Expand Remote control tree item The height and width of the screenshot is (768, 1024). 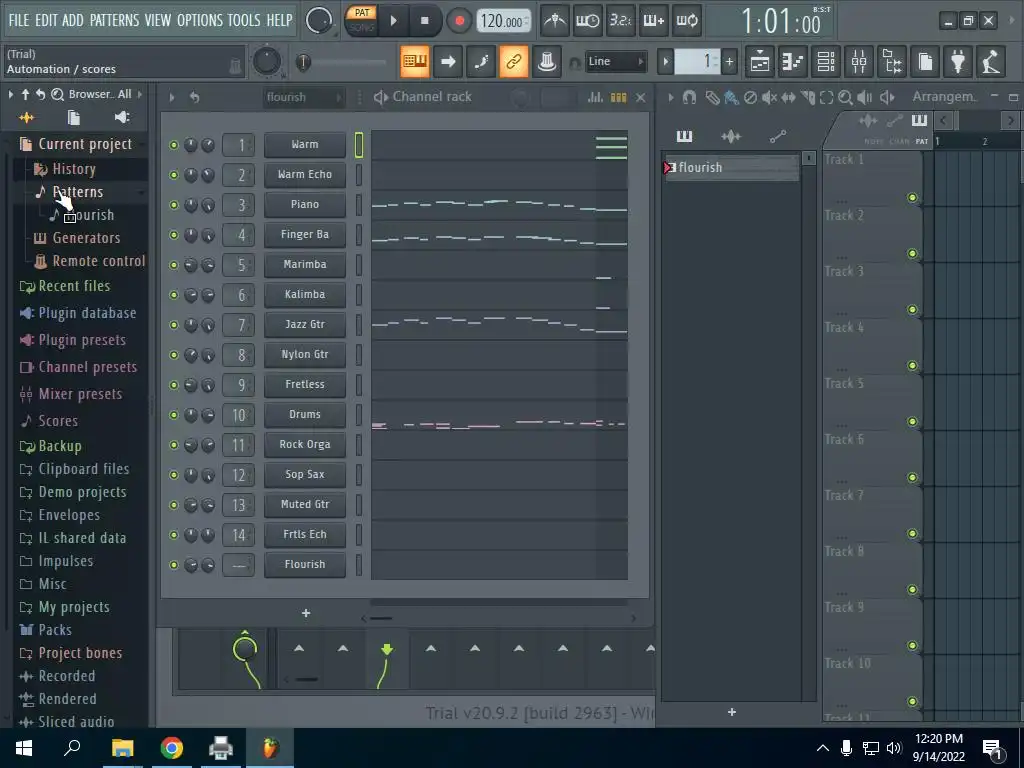[98, 261]
